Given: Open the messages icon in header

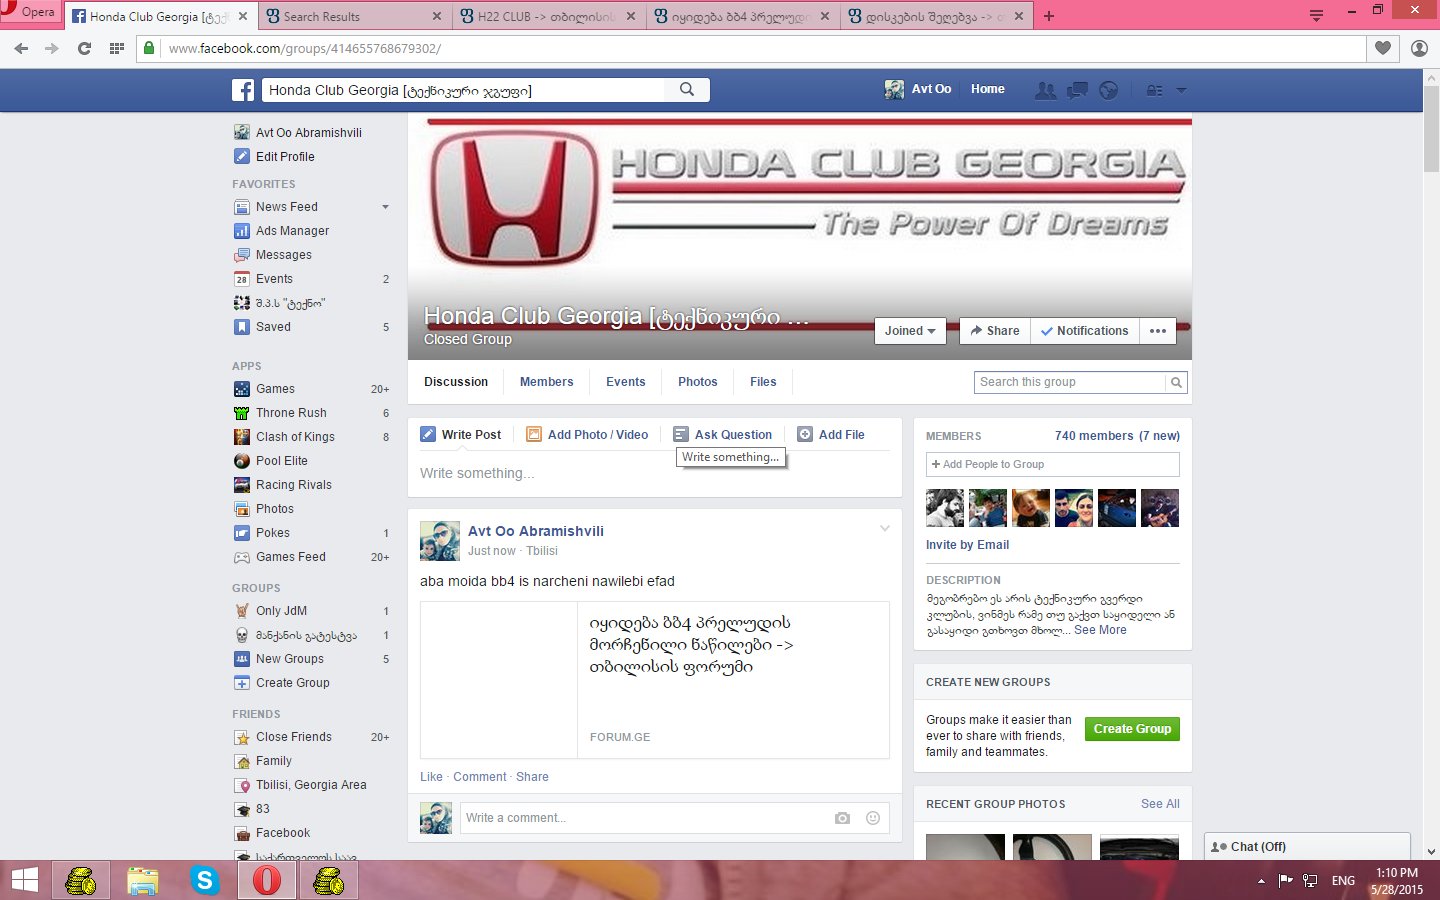Looking at the screenshot, I should click(x=1077, y=90).
